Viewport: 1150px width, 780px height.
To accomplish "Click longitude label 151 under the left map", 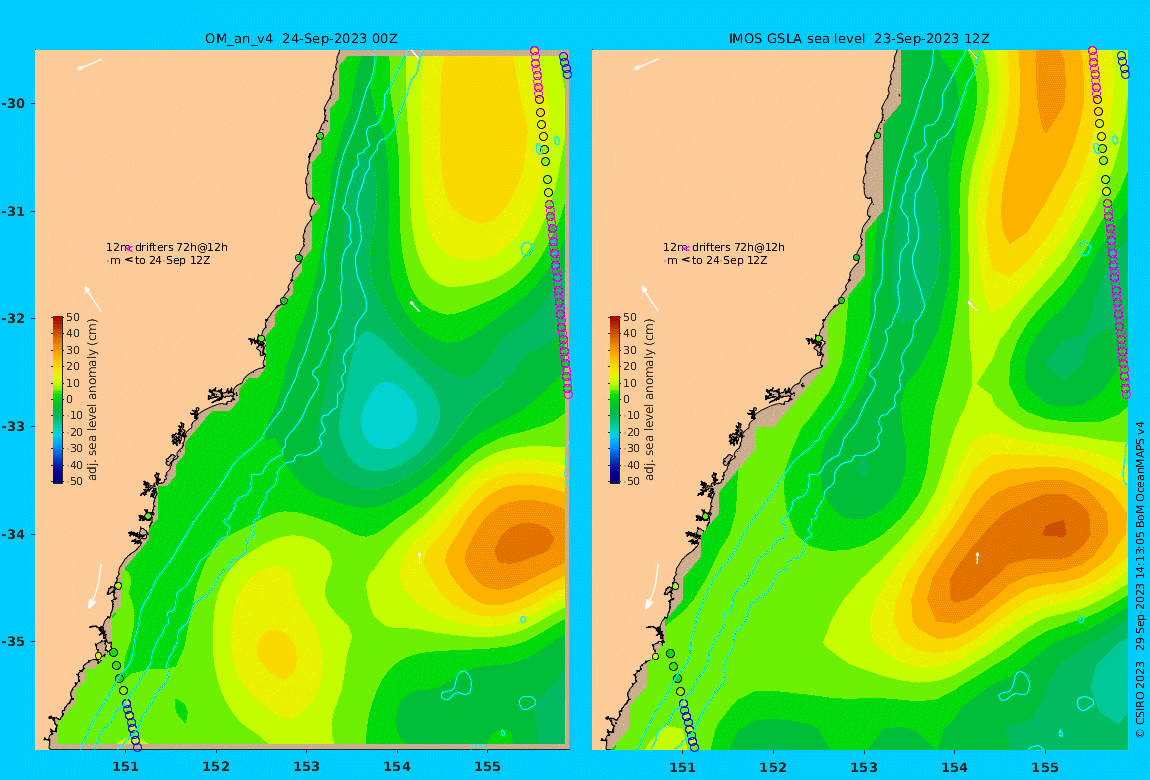I will [125, 767].
